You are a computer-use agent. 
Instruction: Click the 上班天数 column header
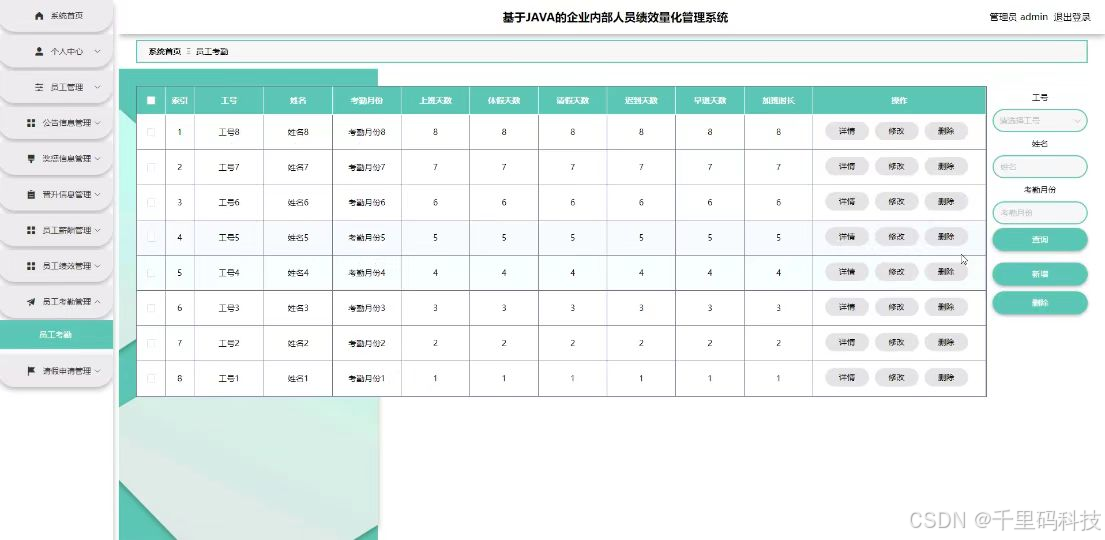pyautogui.click(x=435, y=101)
